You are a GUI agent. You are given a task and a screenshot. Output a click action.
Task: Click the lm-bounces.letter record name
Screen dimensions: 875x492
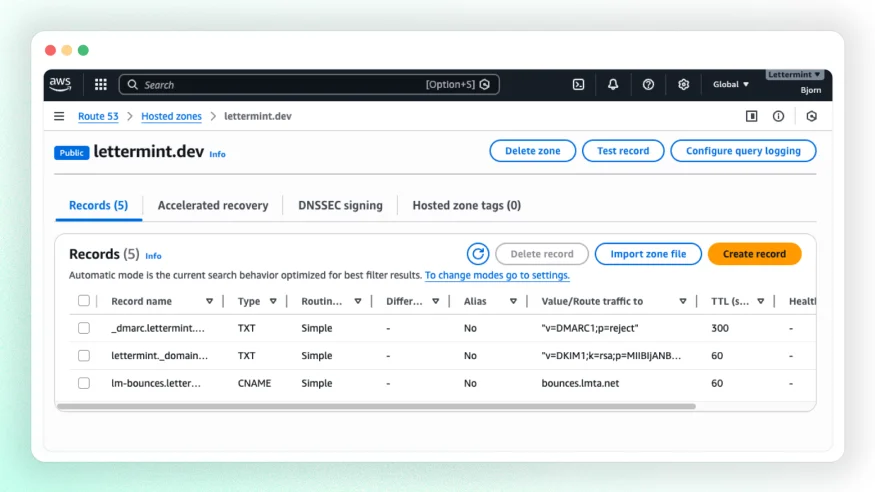(x=156, y=383)
